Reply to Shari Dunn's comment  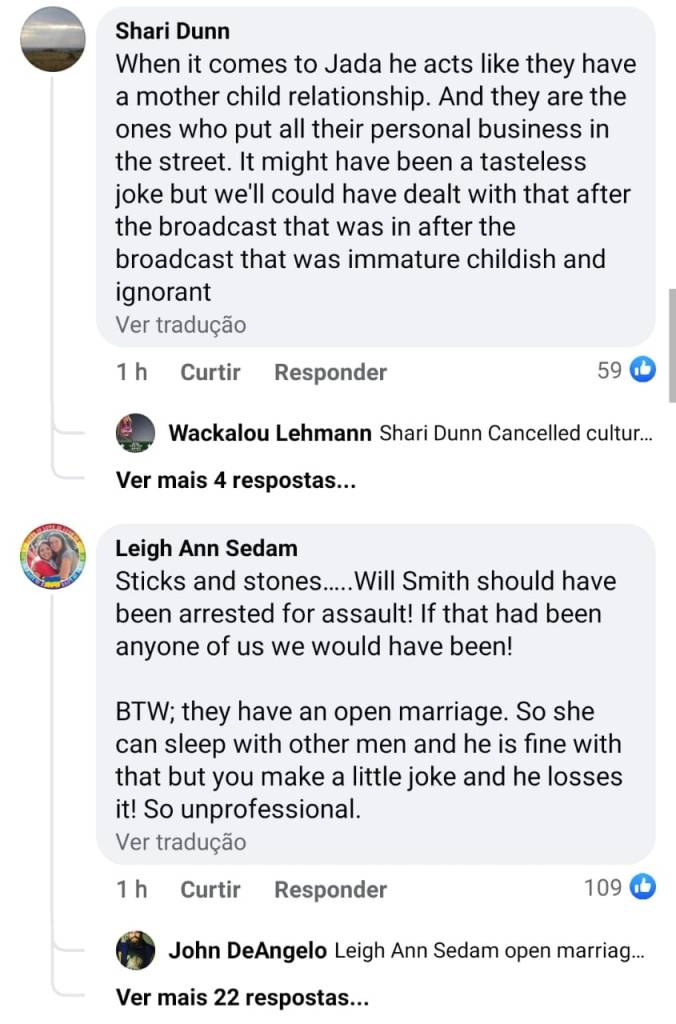click(x=330, y=372)
